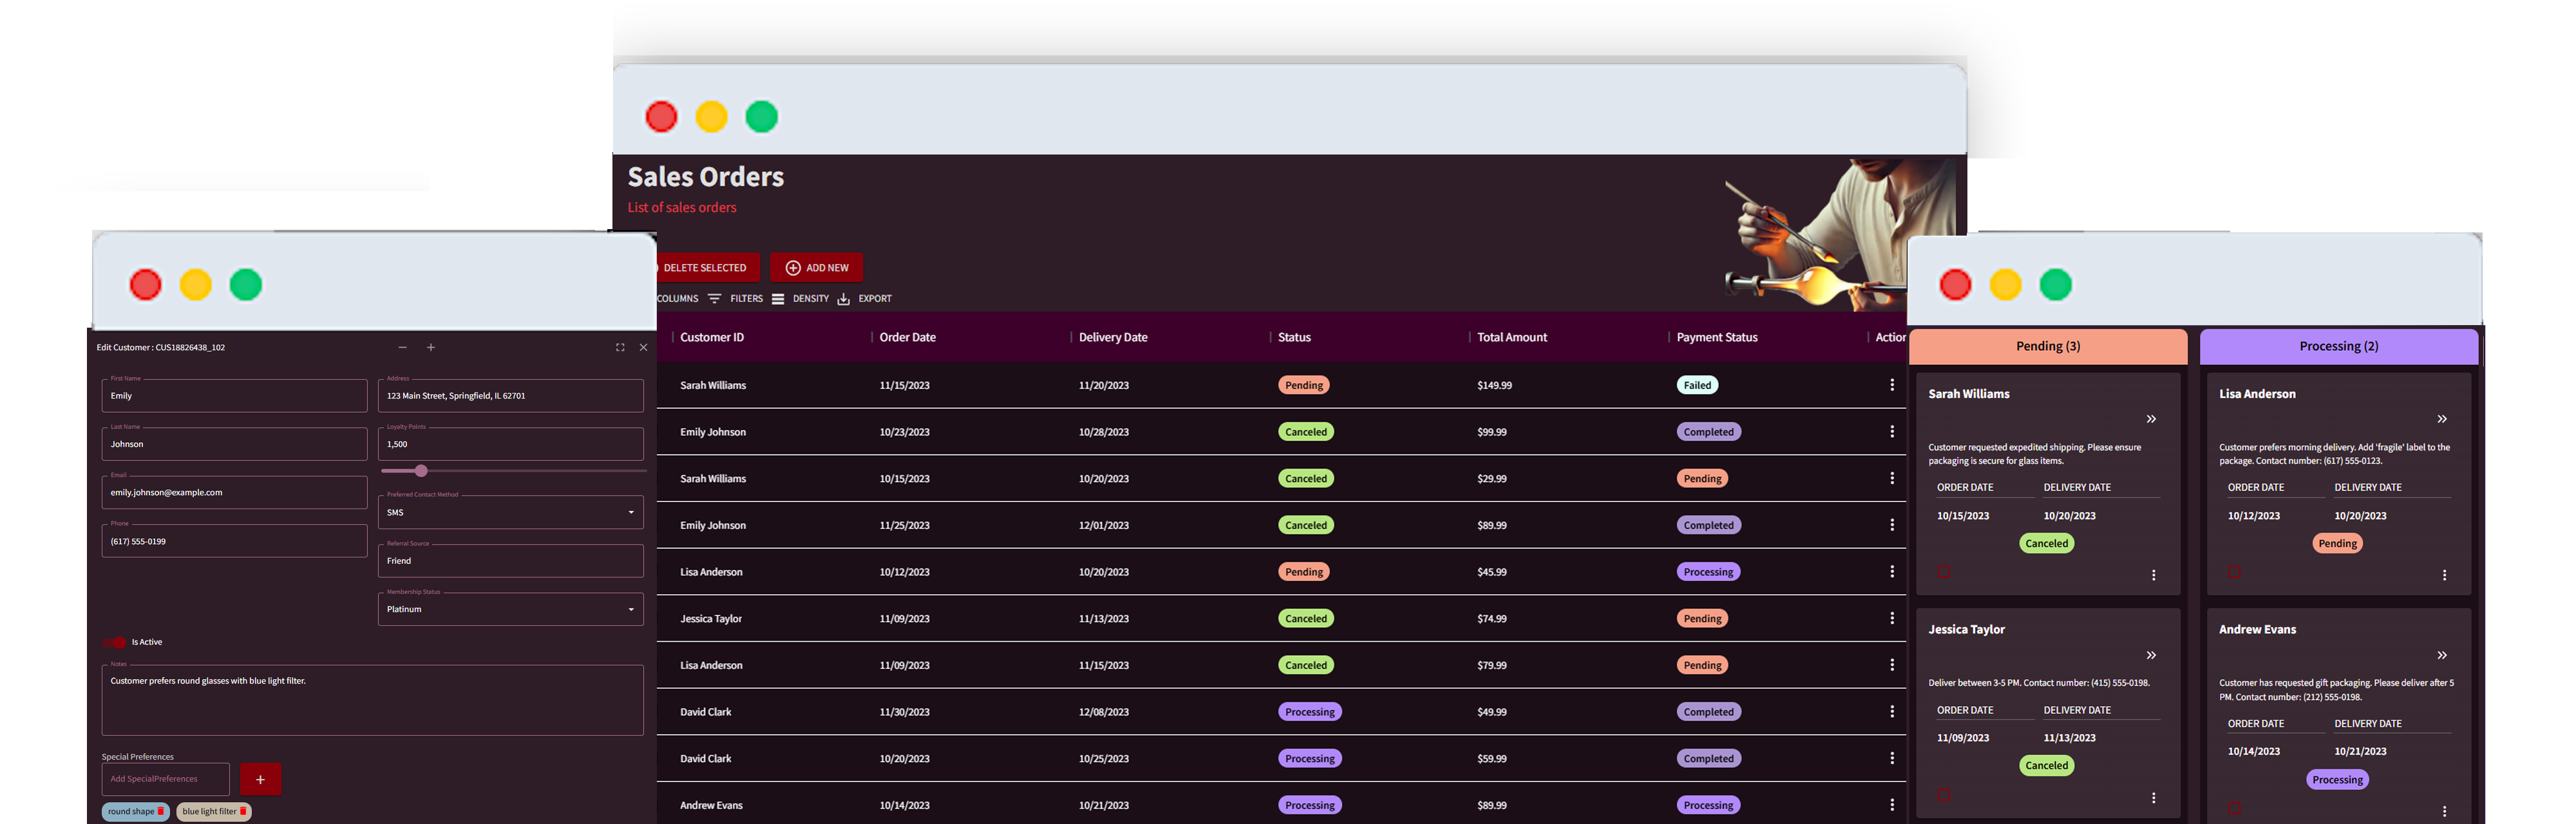Open the Filters options icon

[715, 298]
